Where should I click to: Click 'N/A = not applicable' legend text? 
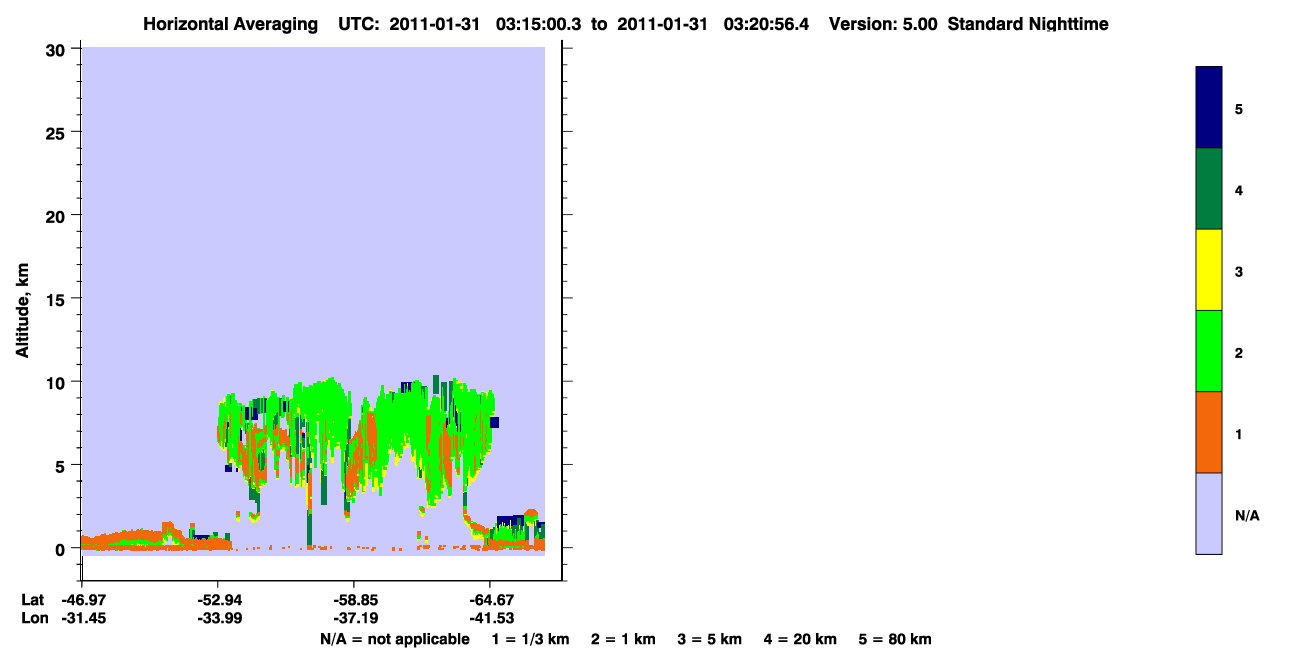[395, 639]
